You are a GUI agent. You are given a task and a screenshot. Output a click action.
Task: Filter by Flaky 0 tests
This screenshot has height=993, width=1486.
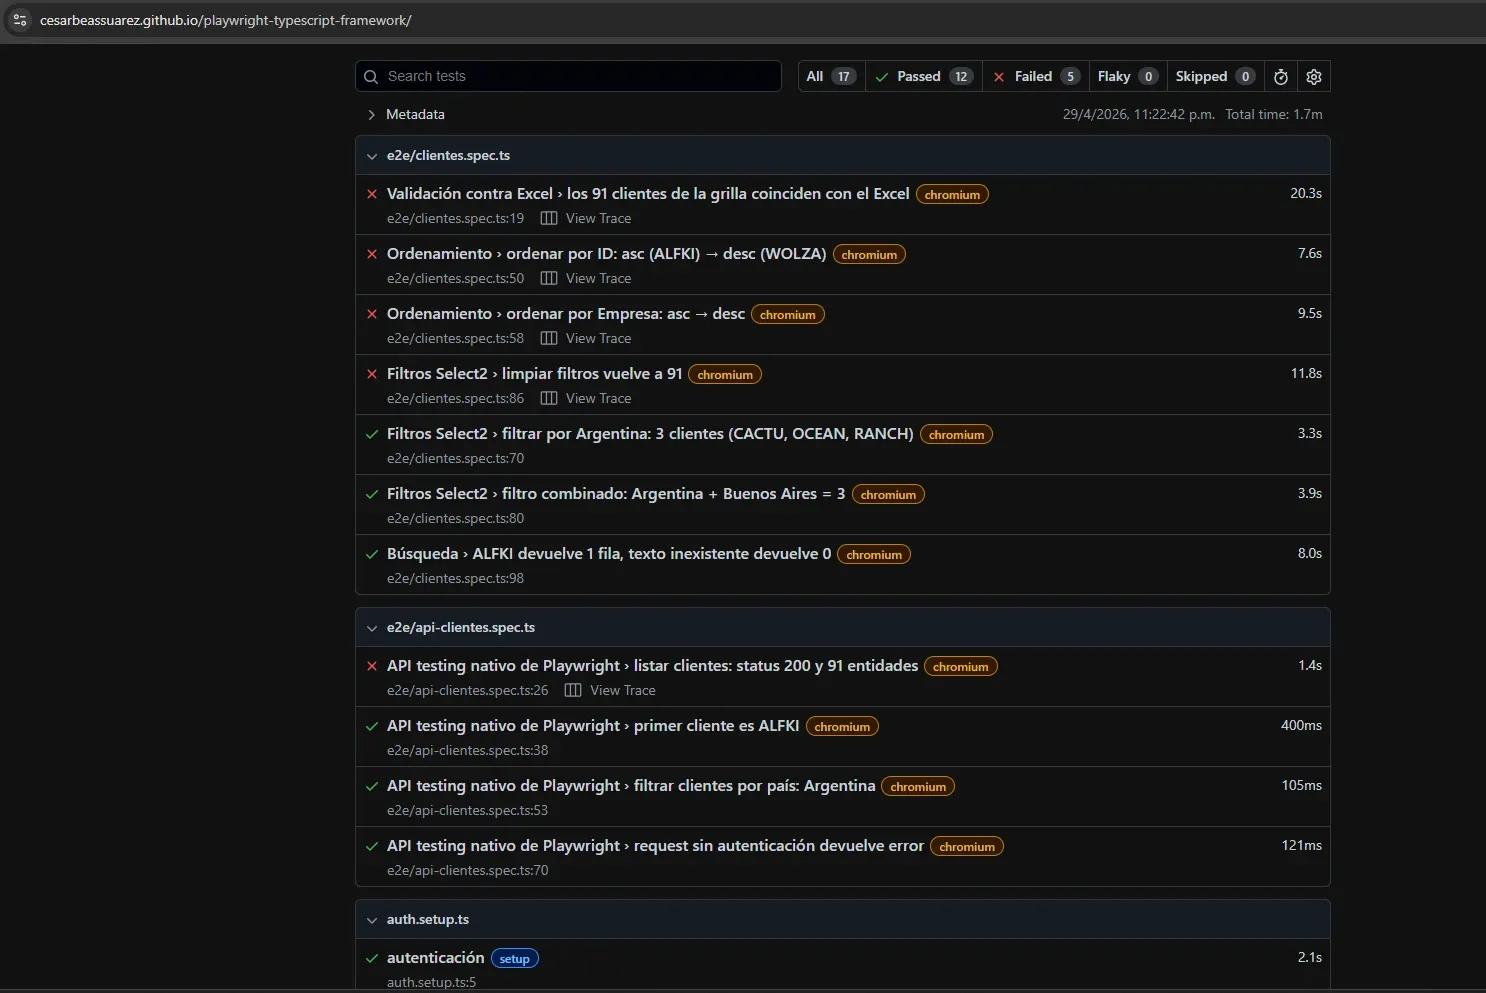coord(1127,77)
